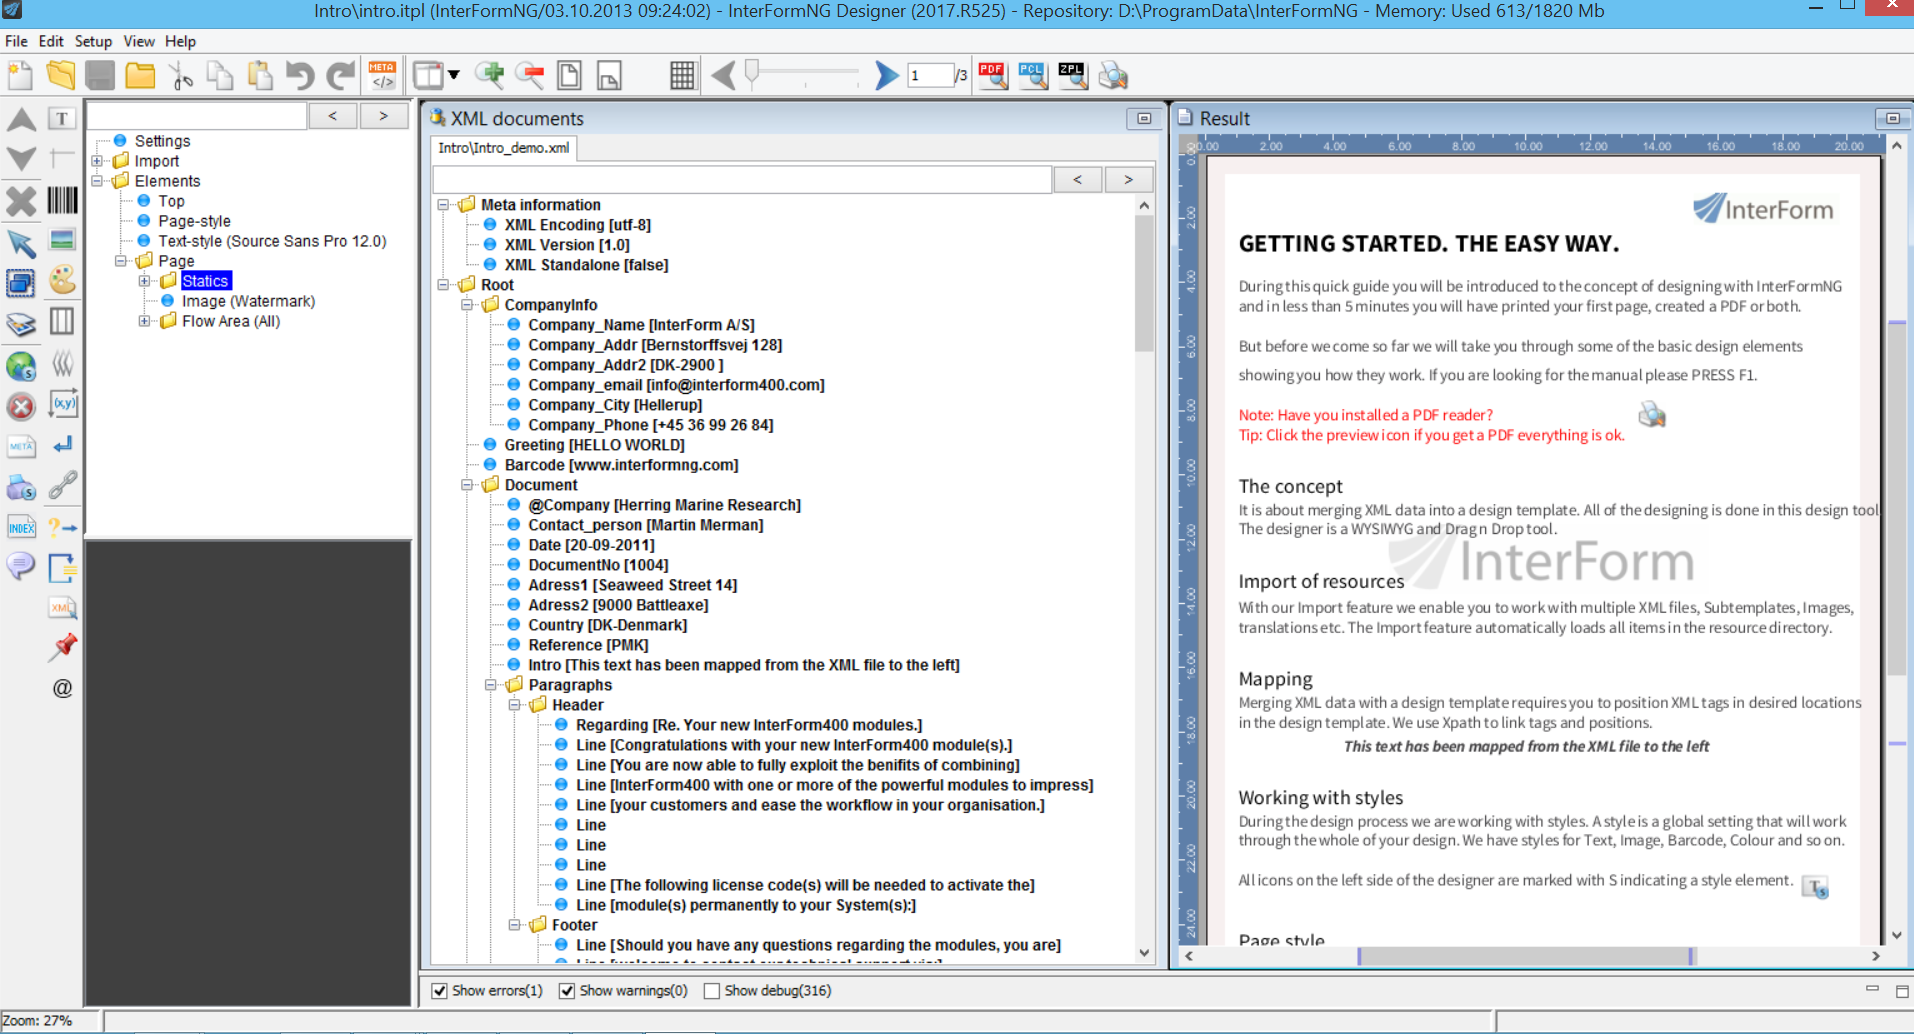Go to the previous page arrow
The height and width of the screenshot is (1034, 1914).
[x=724, y=76]
